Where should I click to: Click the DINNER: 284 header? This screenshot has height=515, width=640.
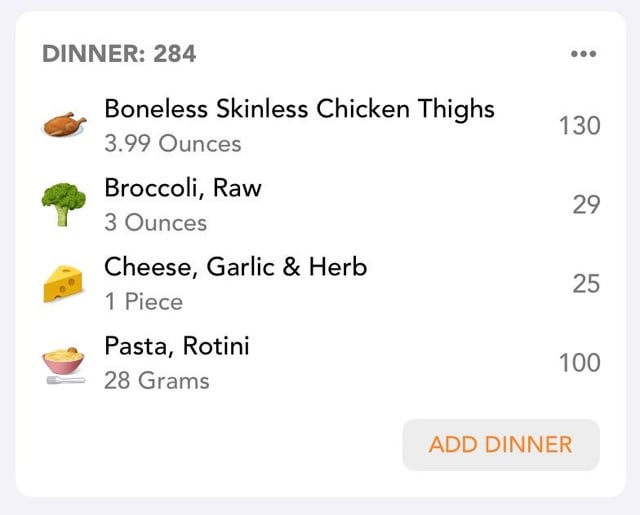(x=119, y=54)
